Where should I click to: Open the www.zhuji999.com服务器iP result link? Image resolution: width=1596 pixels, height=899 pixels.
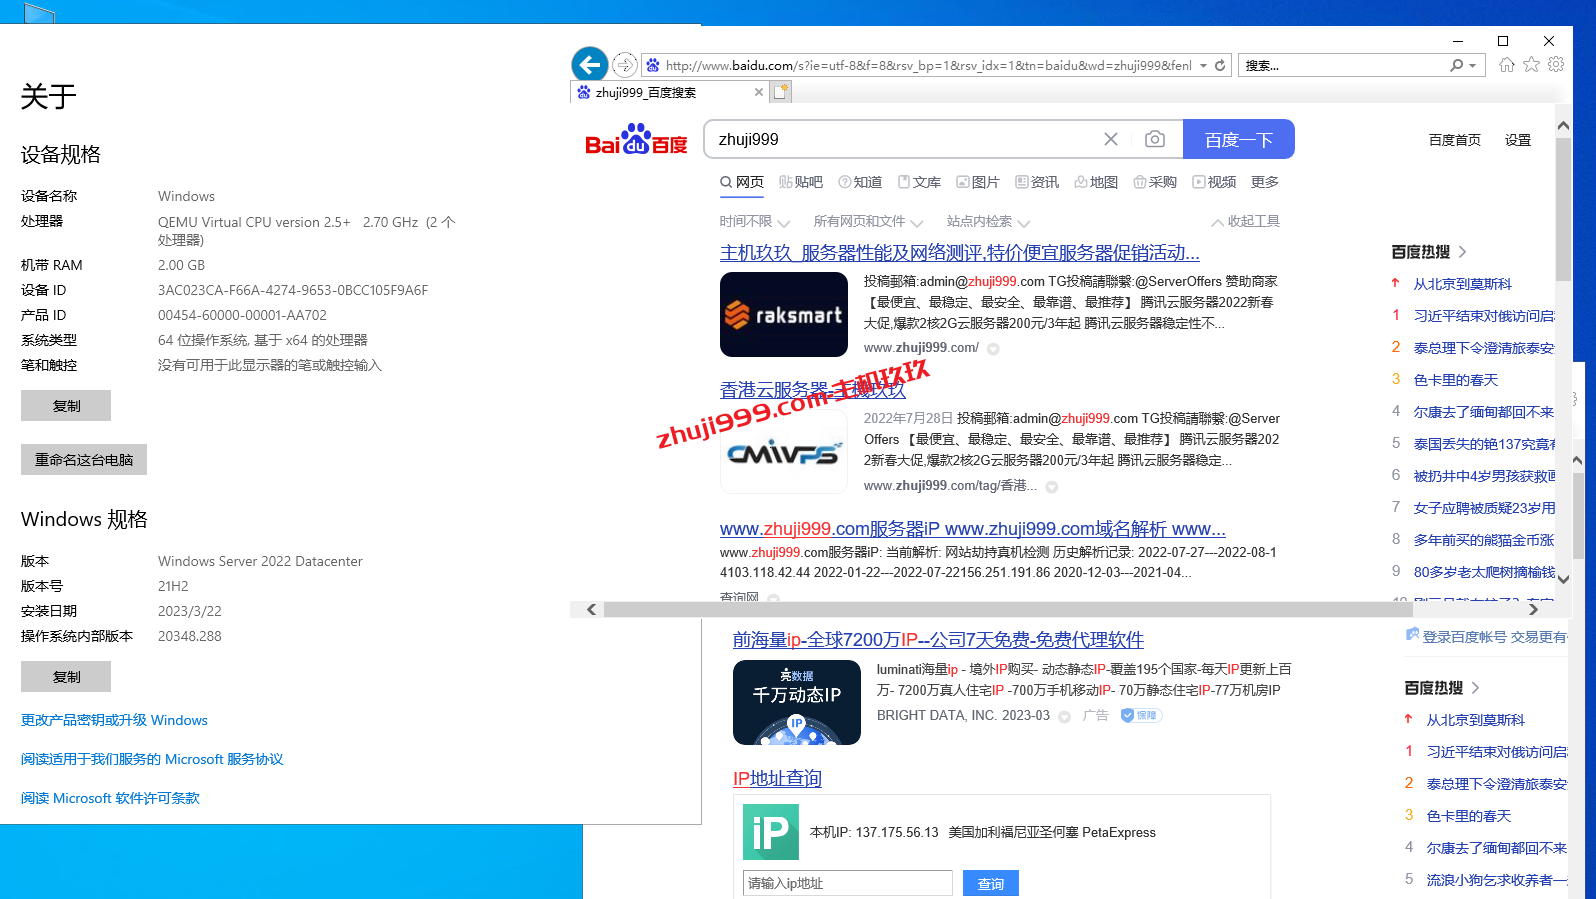973,529
